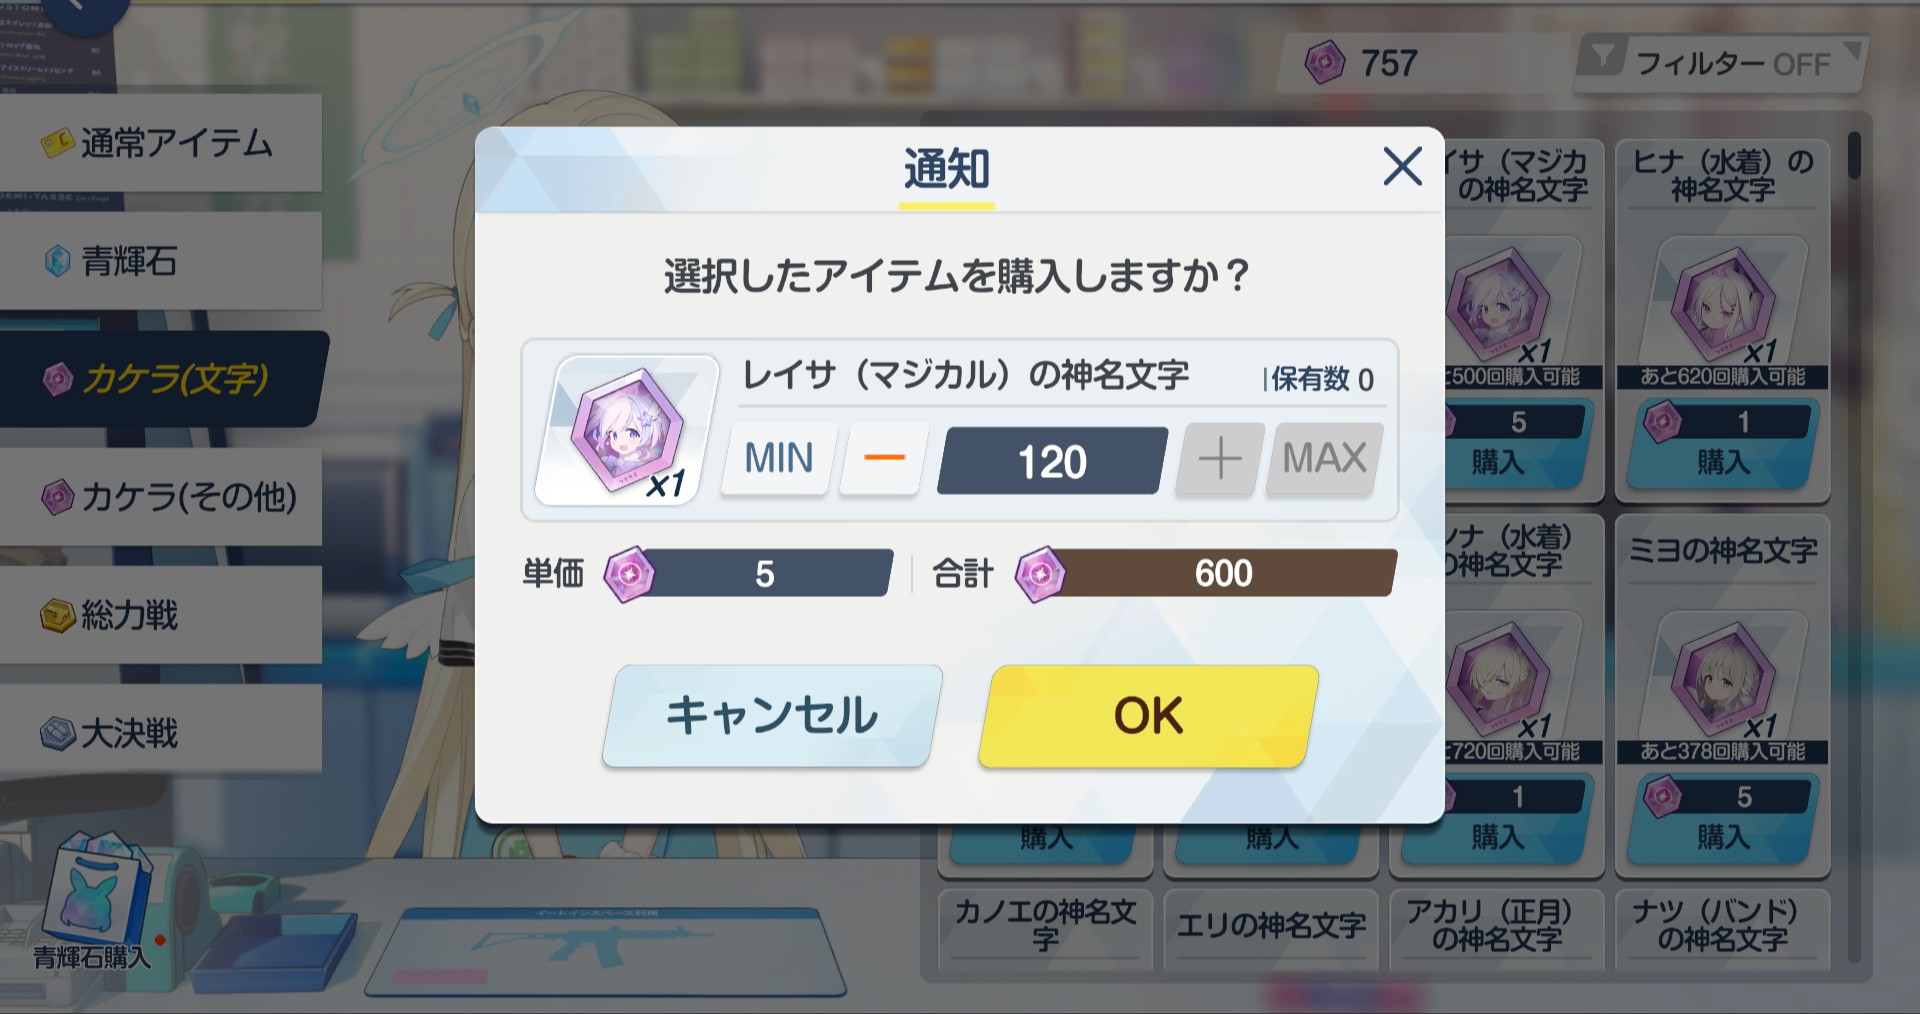Click the shop list vertical scrollbar
The width and height of the screenshot is (1920, 1014).
click(x=1855, y=548)
